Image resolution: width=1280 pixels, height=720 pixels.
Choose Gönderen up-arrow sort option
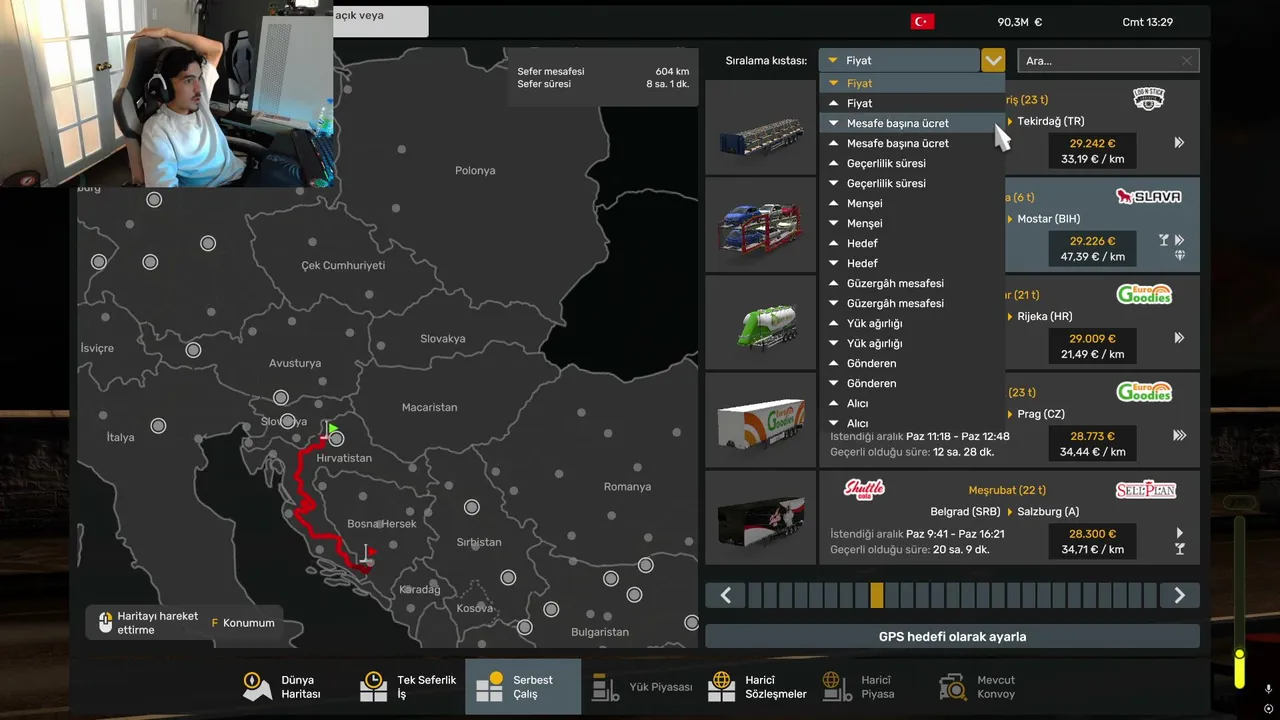pyautogui.click(x=912, y=363)
